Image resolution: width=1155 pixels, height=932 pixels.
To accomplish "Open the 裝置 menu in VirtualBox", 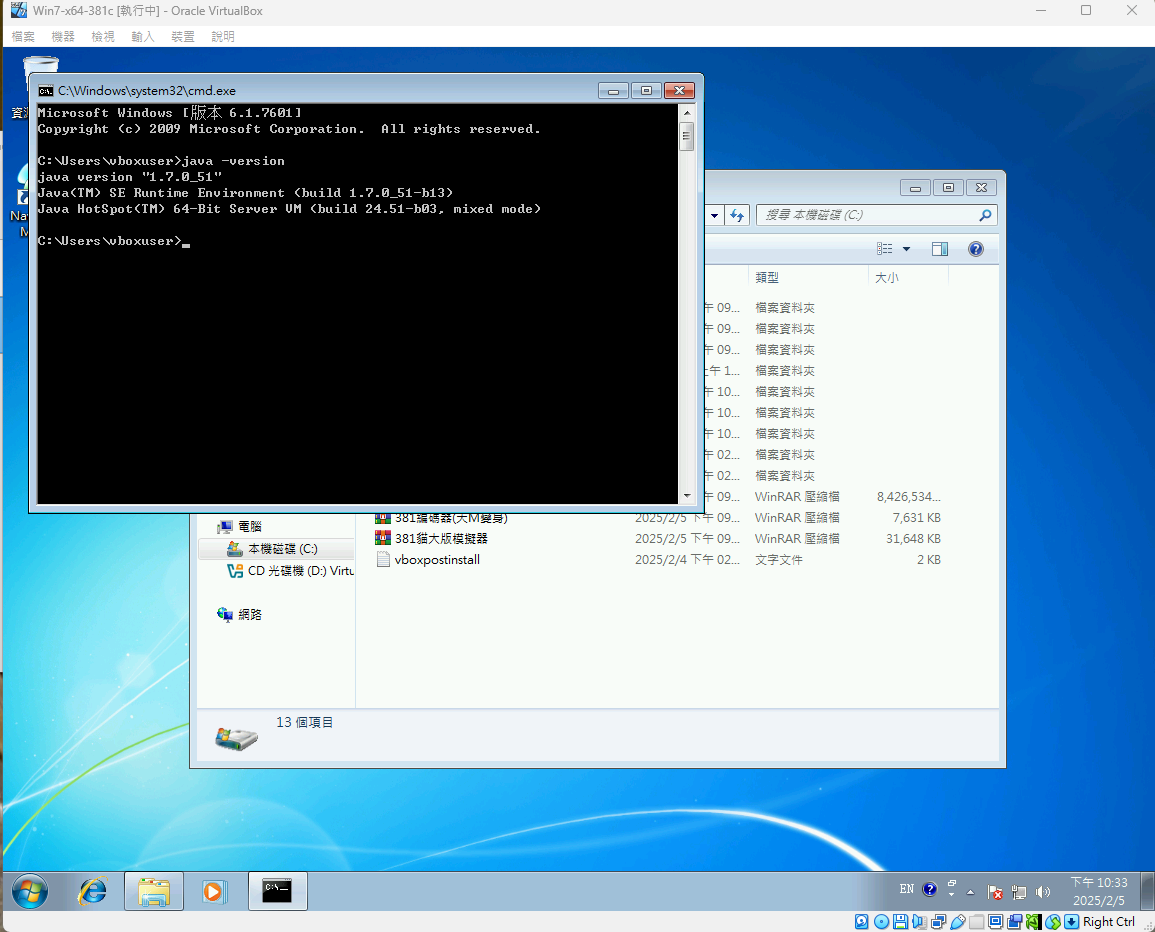I will (x=183, y=36).
